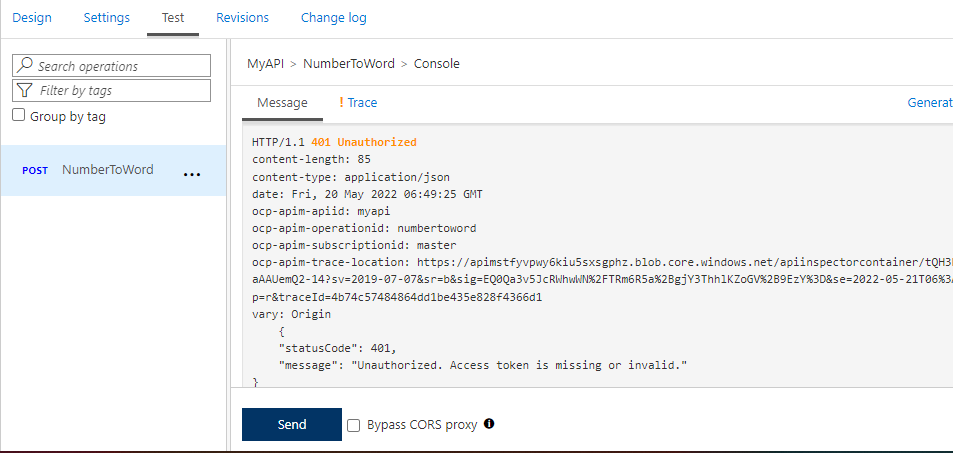Open the NumberToWord operation ellipsis menu
The width and height of the screenshot is (953, 453).
(193, 174)
